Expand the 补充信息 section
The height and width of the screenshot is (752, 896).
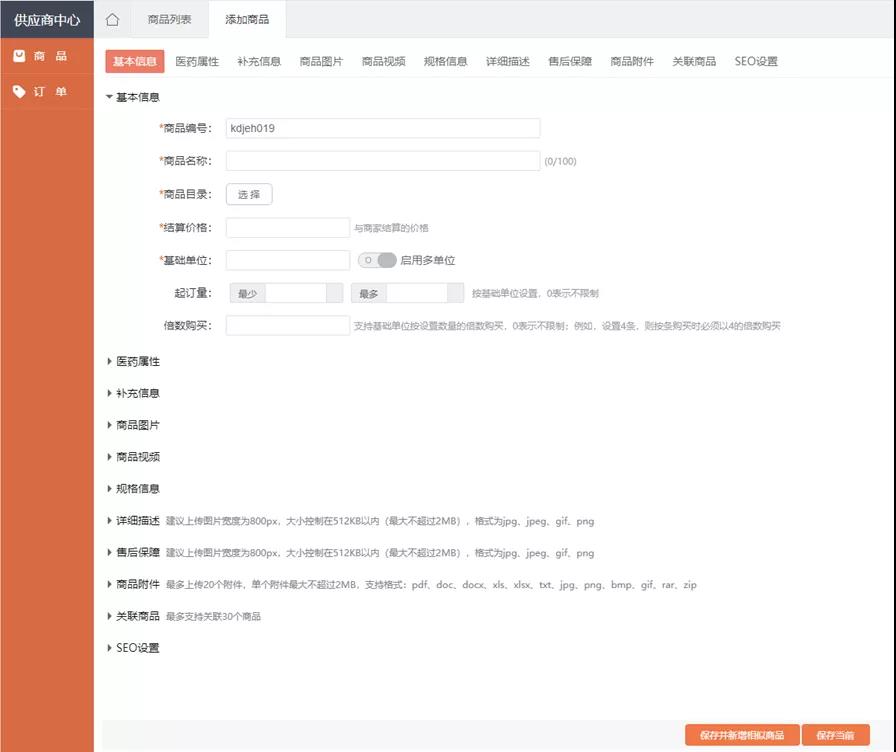click(x=133, y=393)
